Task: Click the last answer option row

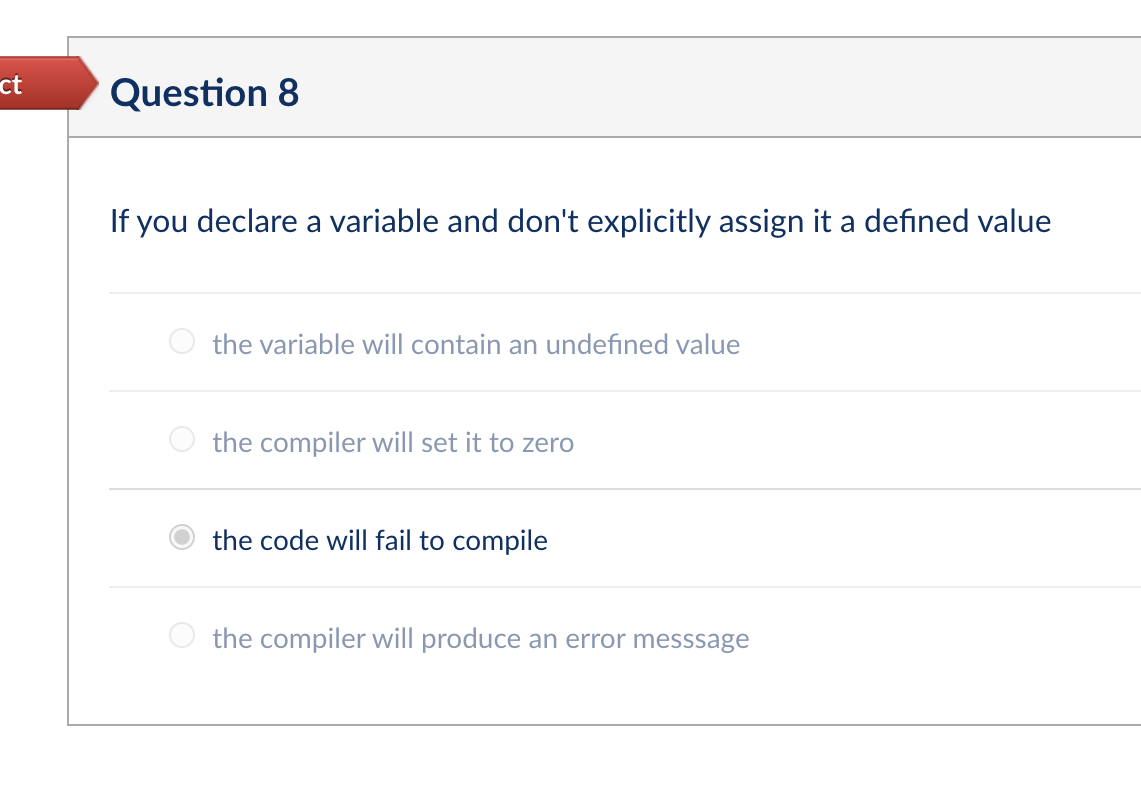Action: pyautogui.click(x=480, y=638)
